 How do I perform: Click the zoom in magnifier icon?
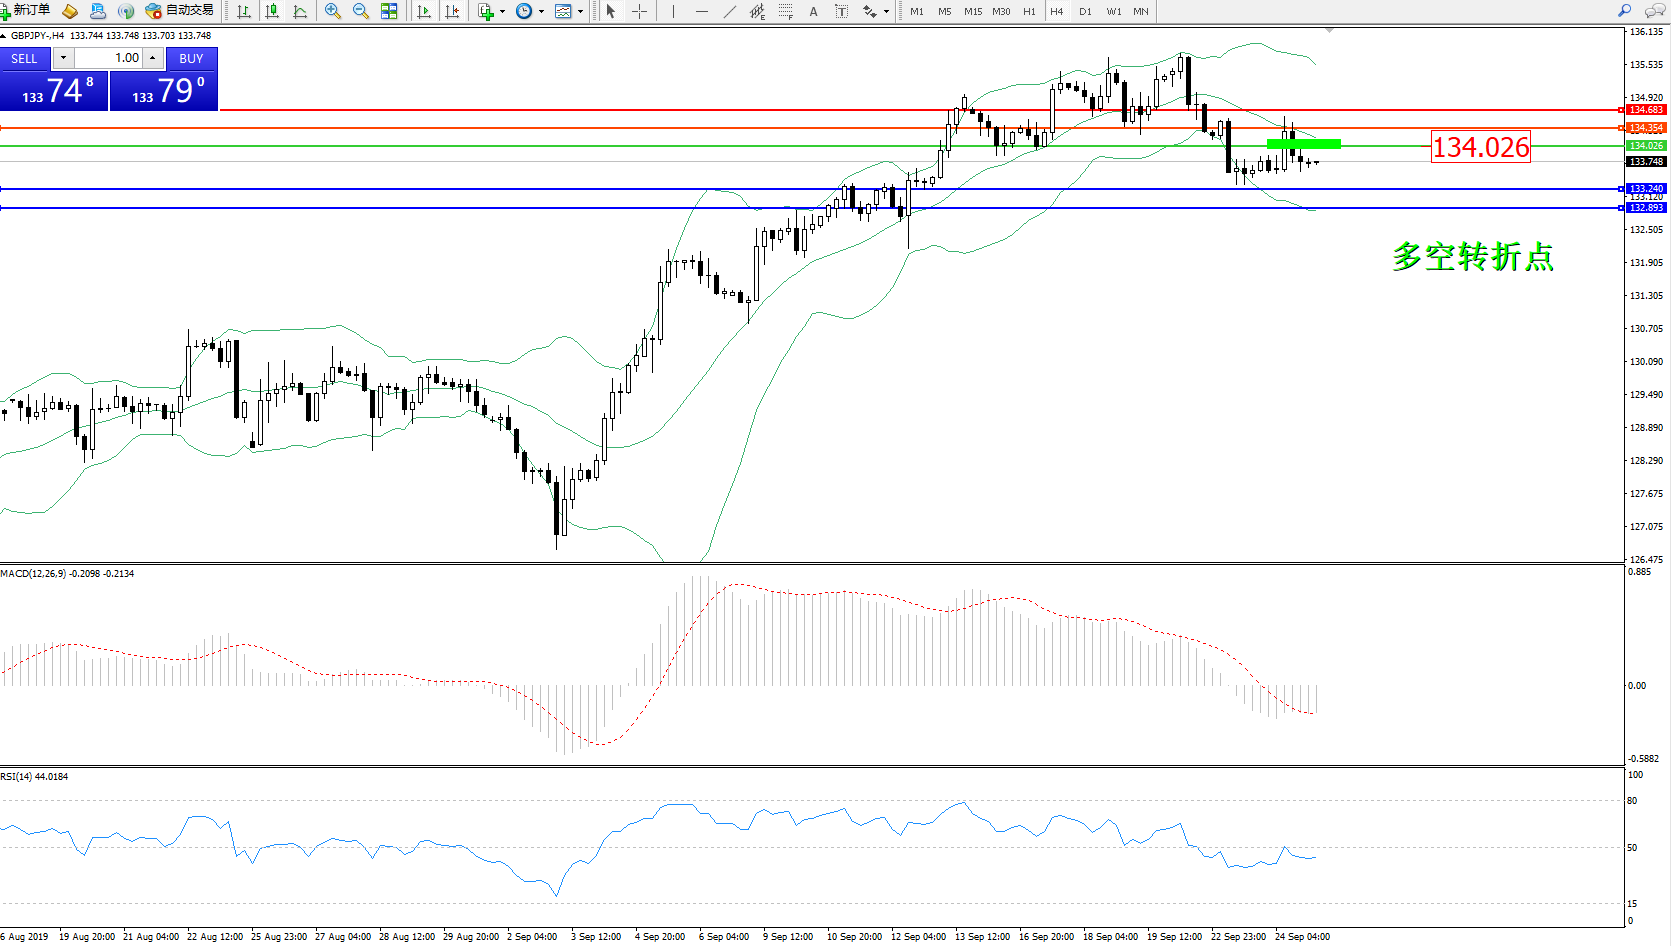click(x=333, y=11)
